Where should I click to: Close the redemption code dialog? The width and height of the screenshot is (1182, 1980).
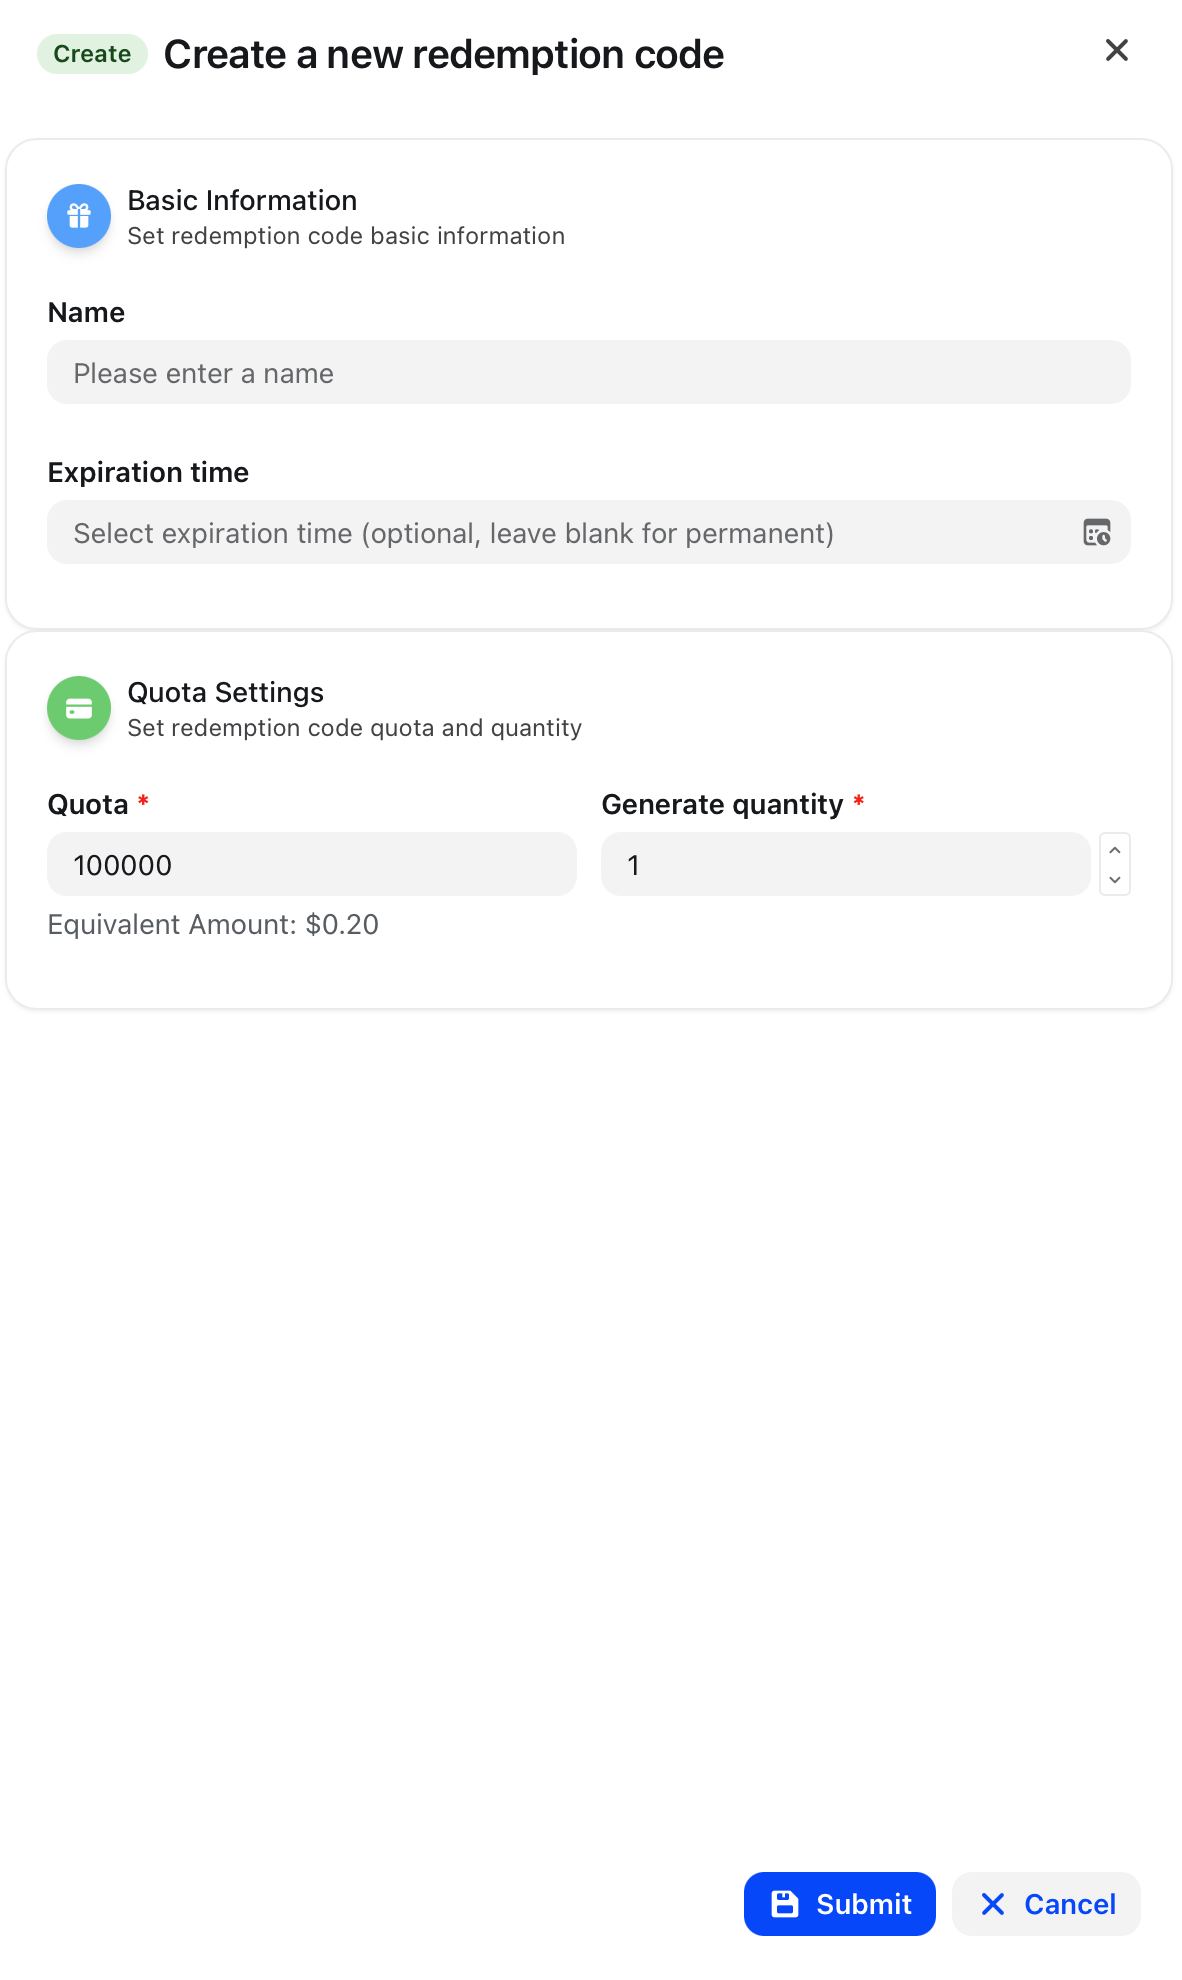[x=1116, y=50]
